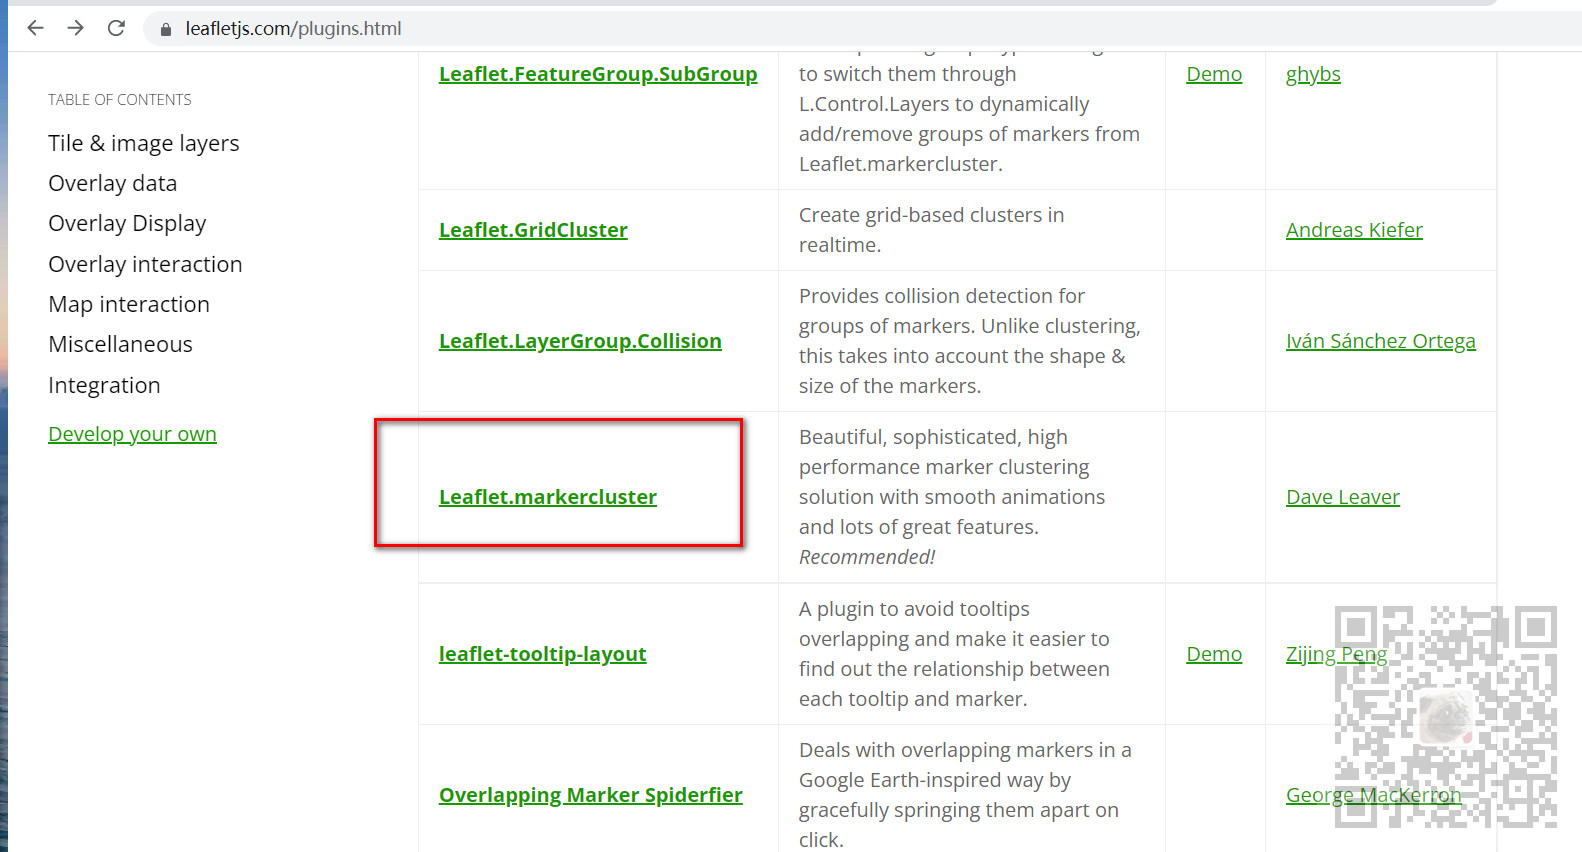Open Leaflet.LayerGroup.Collision plugin link
The width and height of the screenshot is (1582, 852).
tap(580, 341)
